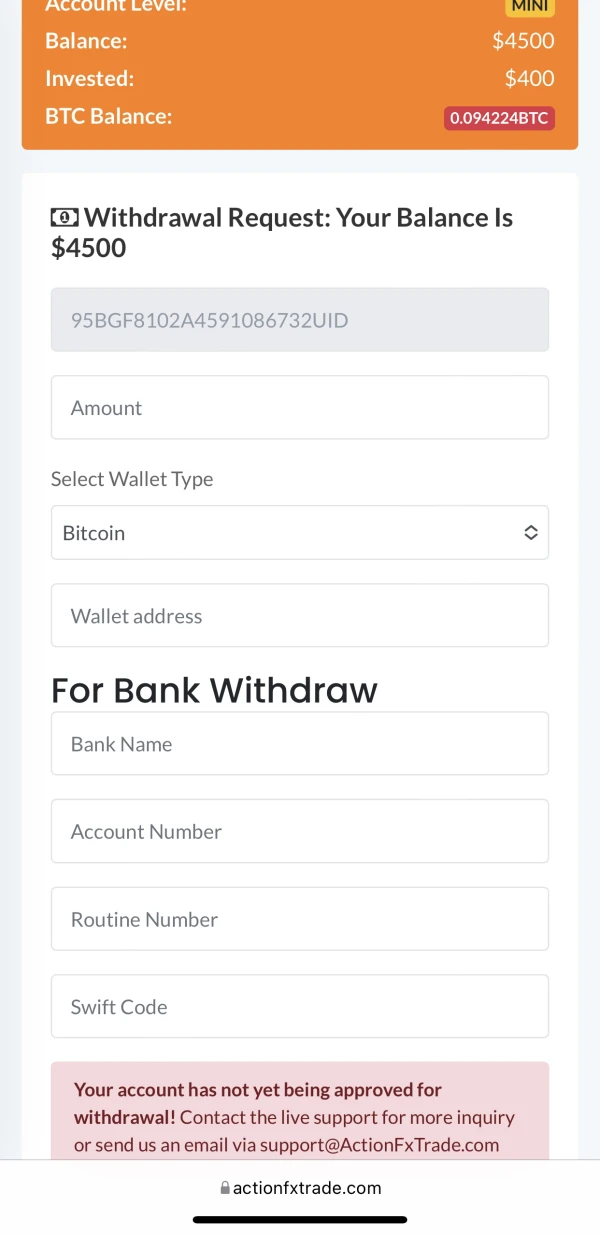Image resolution: width=600 pixels, height=1235 pixels.
Task: Tap the lock icon in the address bar
Action: click(225, 1188)
